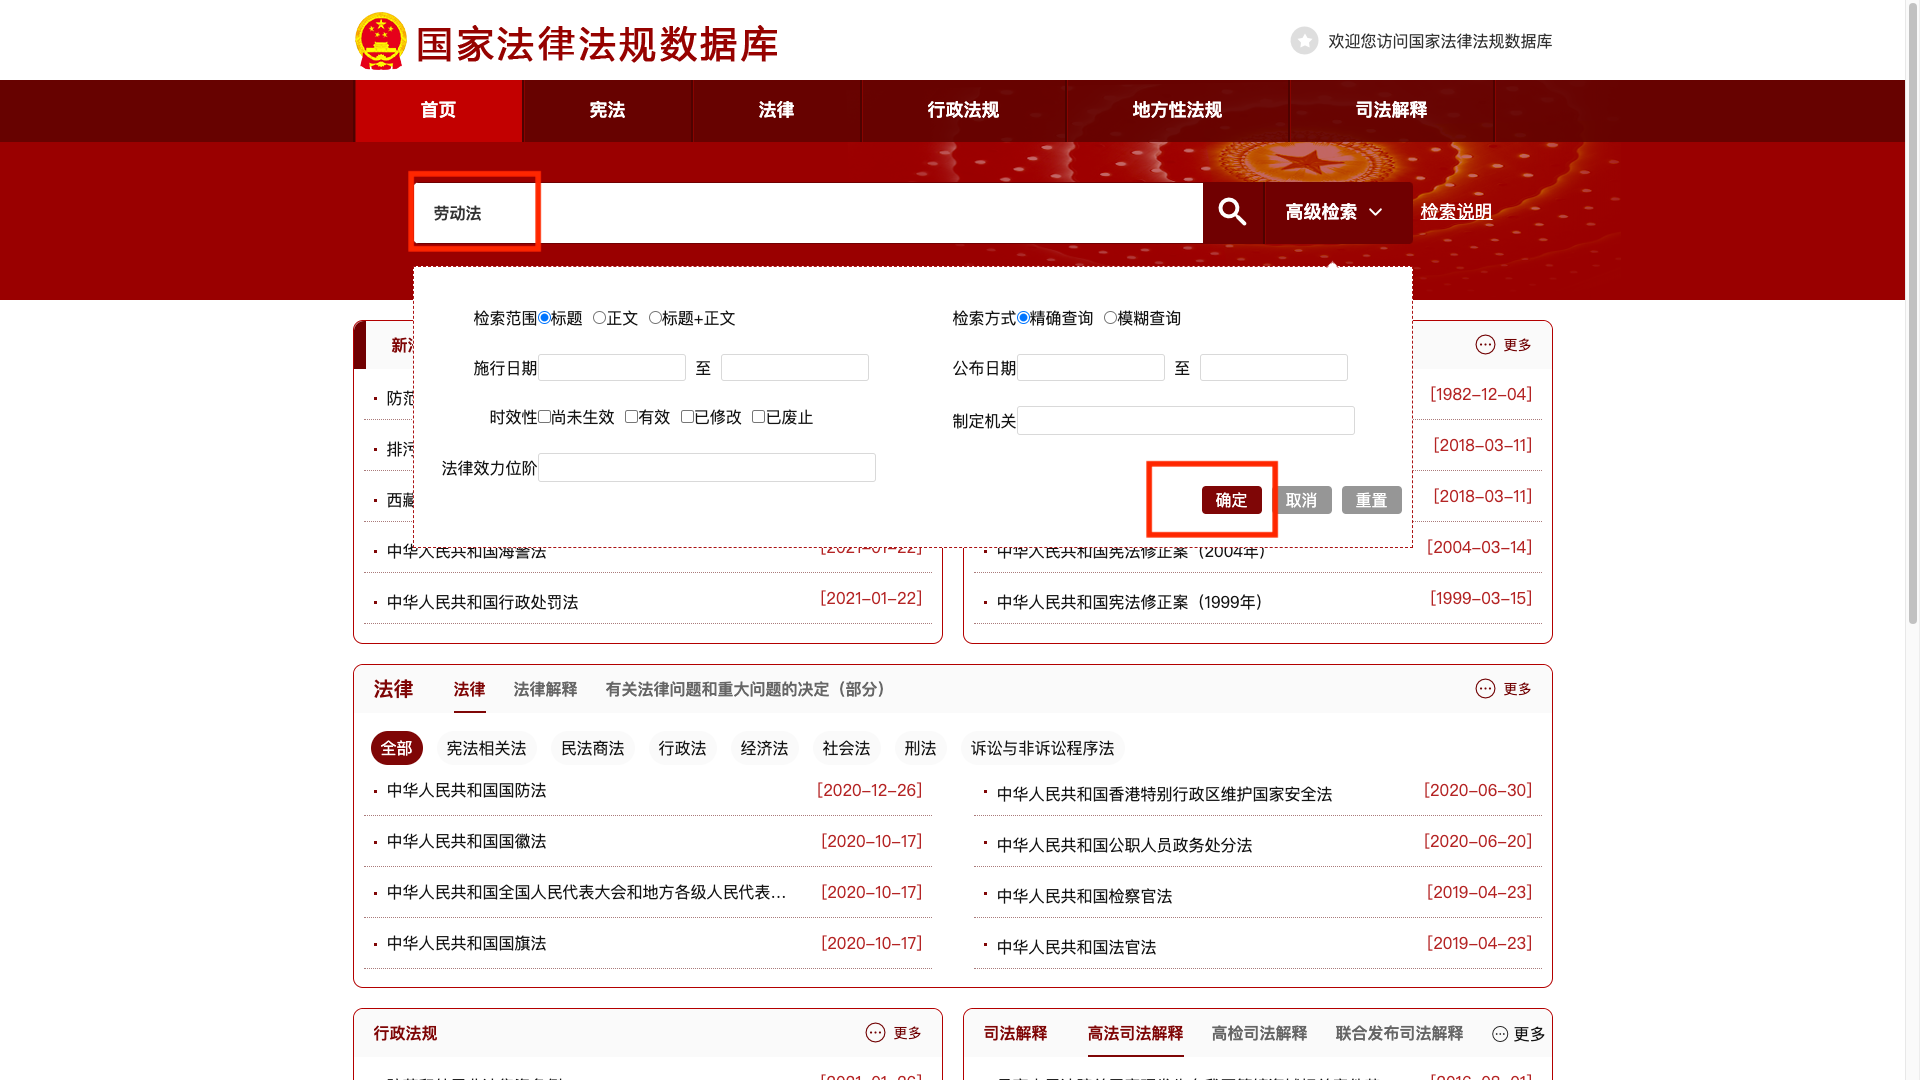1920x1080 pixels.
Task: Open 行政法规 navigation tab
Action: tap(962, 110)
